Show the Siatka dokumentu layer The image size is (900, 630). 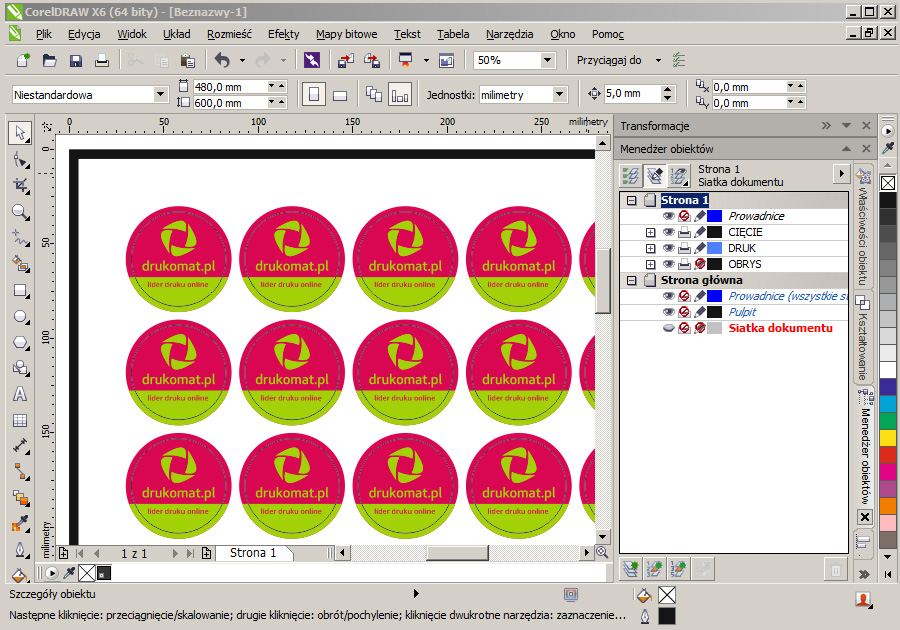point(668,328)
